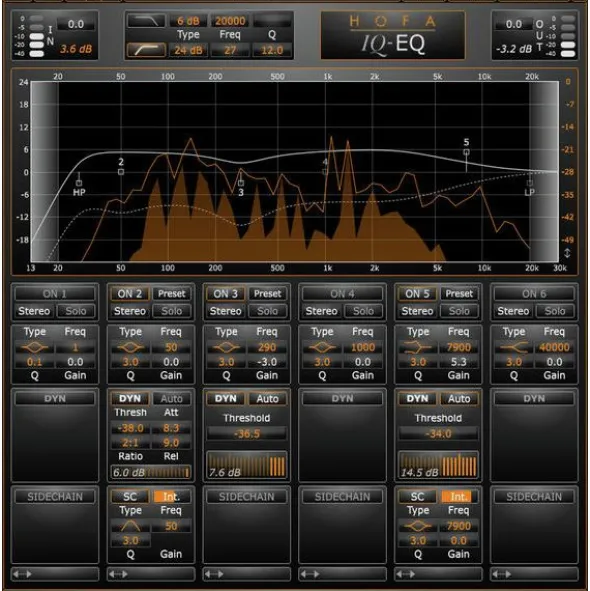Screen dimensions: 590x591
Task: Click band 2 6.0 dB reduction meter
Action: tap(151, 472)
